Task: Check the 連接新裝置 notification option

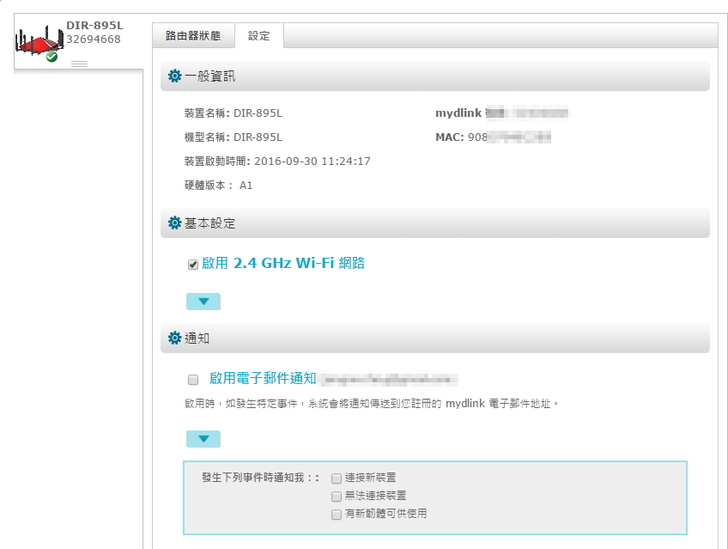Action: [337, 478]
